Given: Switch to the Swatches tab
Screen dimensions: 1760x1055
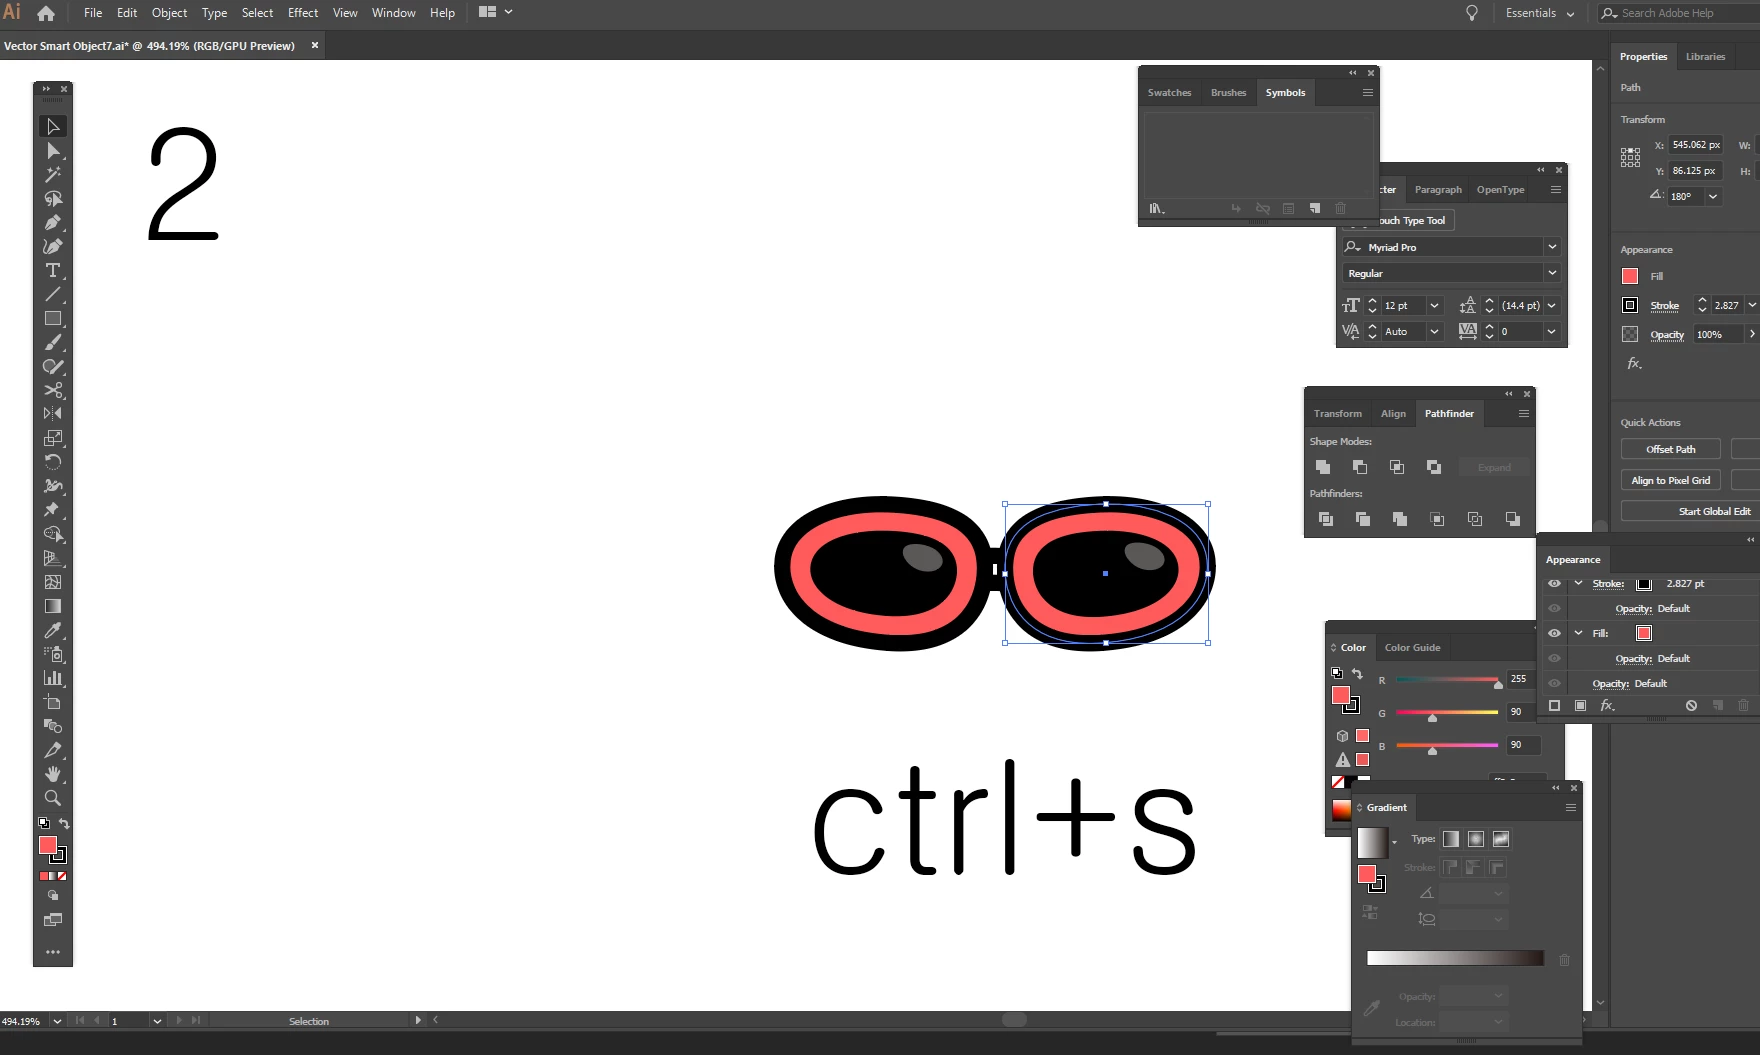Looking at the screenshot, I should (x=1169, y=93).
